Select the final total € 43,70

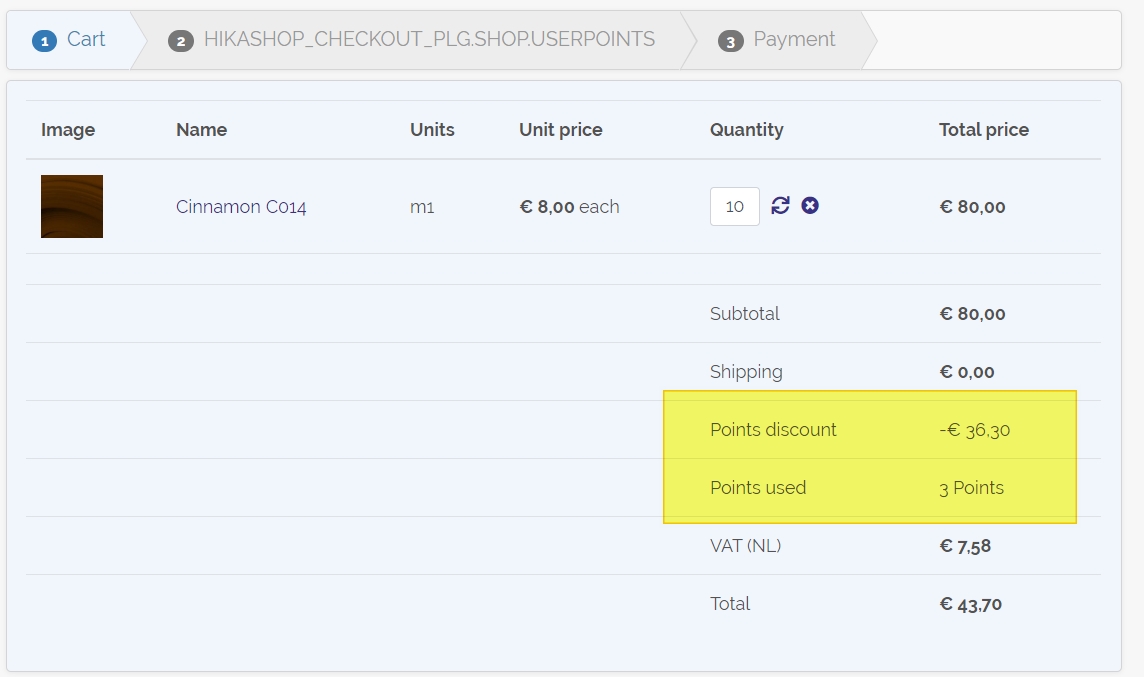[x=970, y=604]
